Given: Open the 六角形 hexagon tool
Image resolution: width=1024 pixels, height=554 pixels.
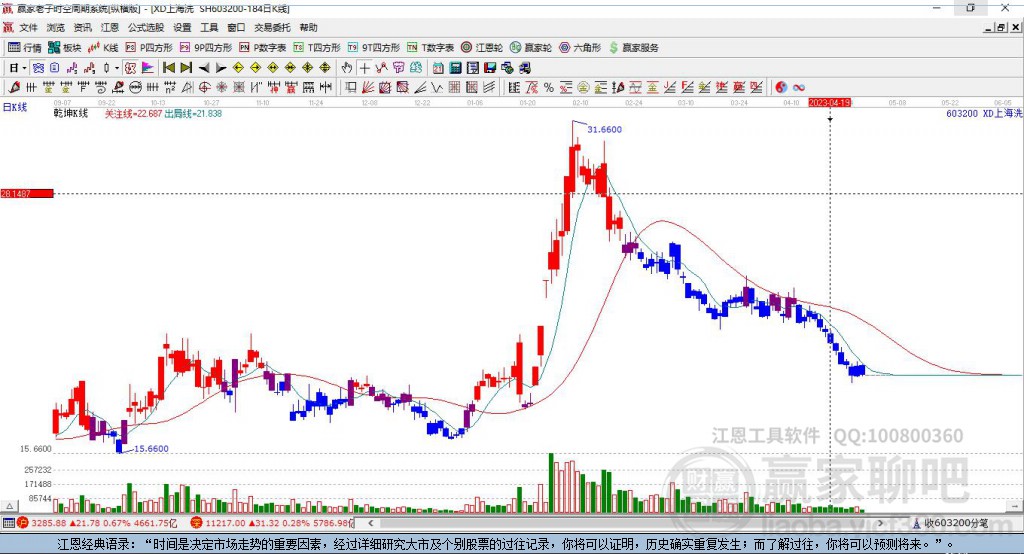Looking at the screenshot, I should (x=580, y=48).
